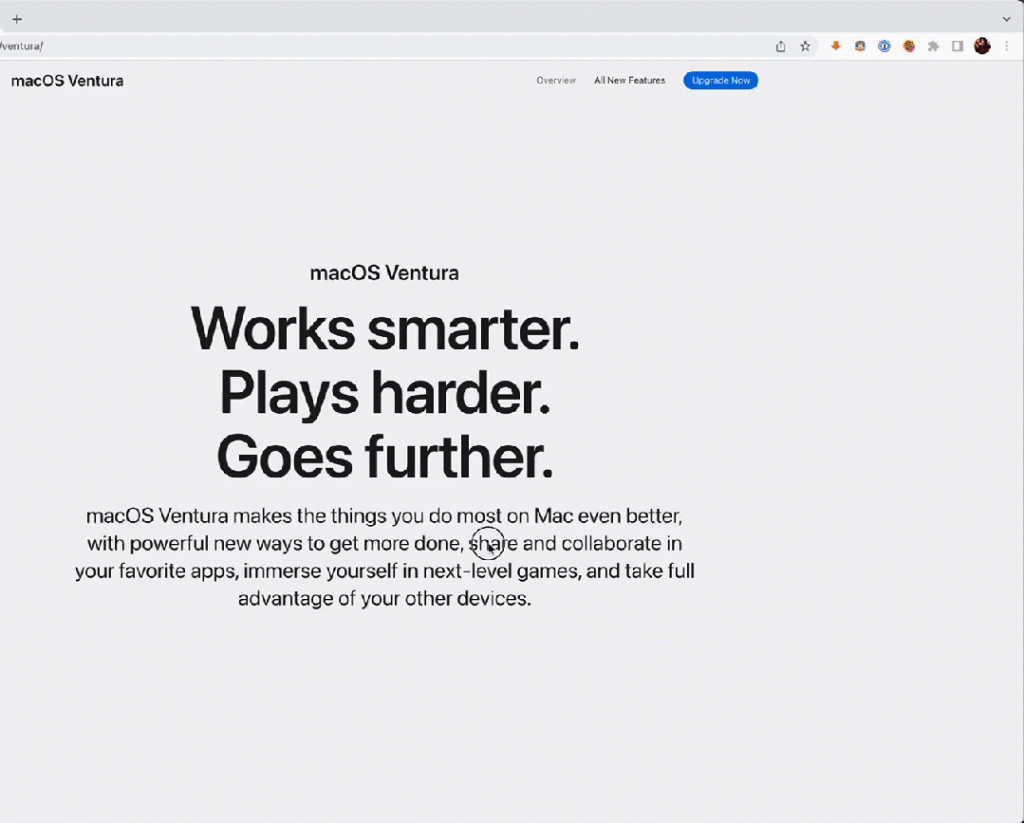
Task: Click the Upgrade Now button
Action: (x=720, y=80)
